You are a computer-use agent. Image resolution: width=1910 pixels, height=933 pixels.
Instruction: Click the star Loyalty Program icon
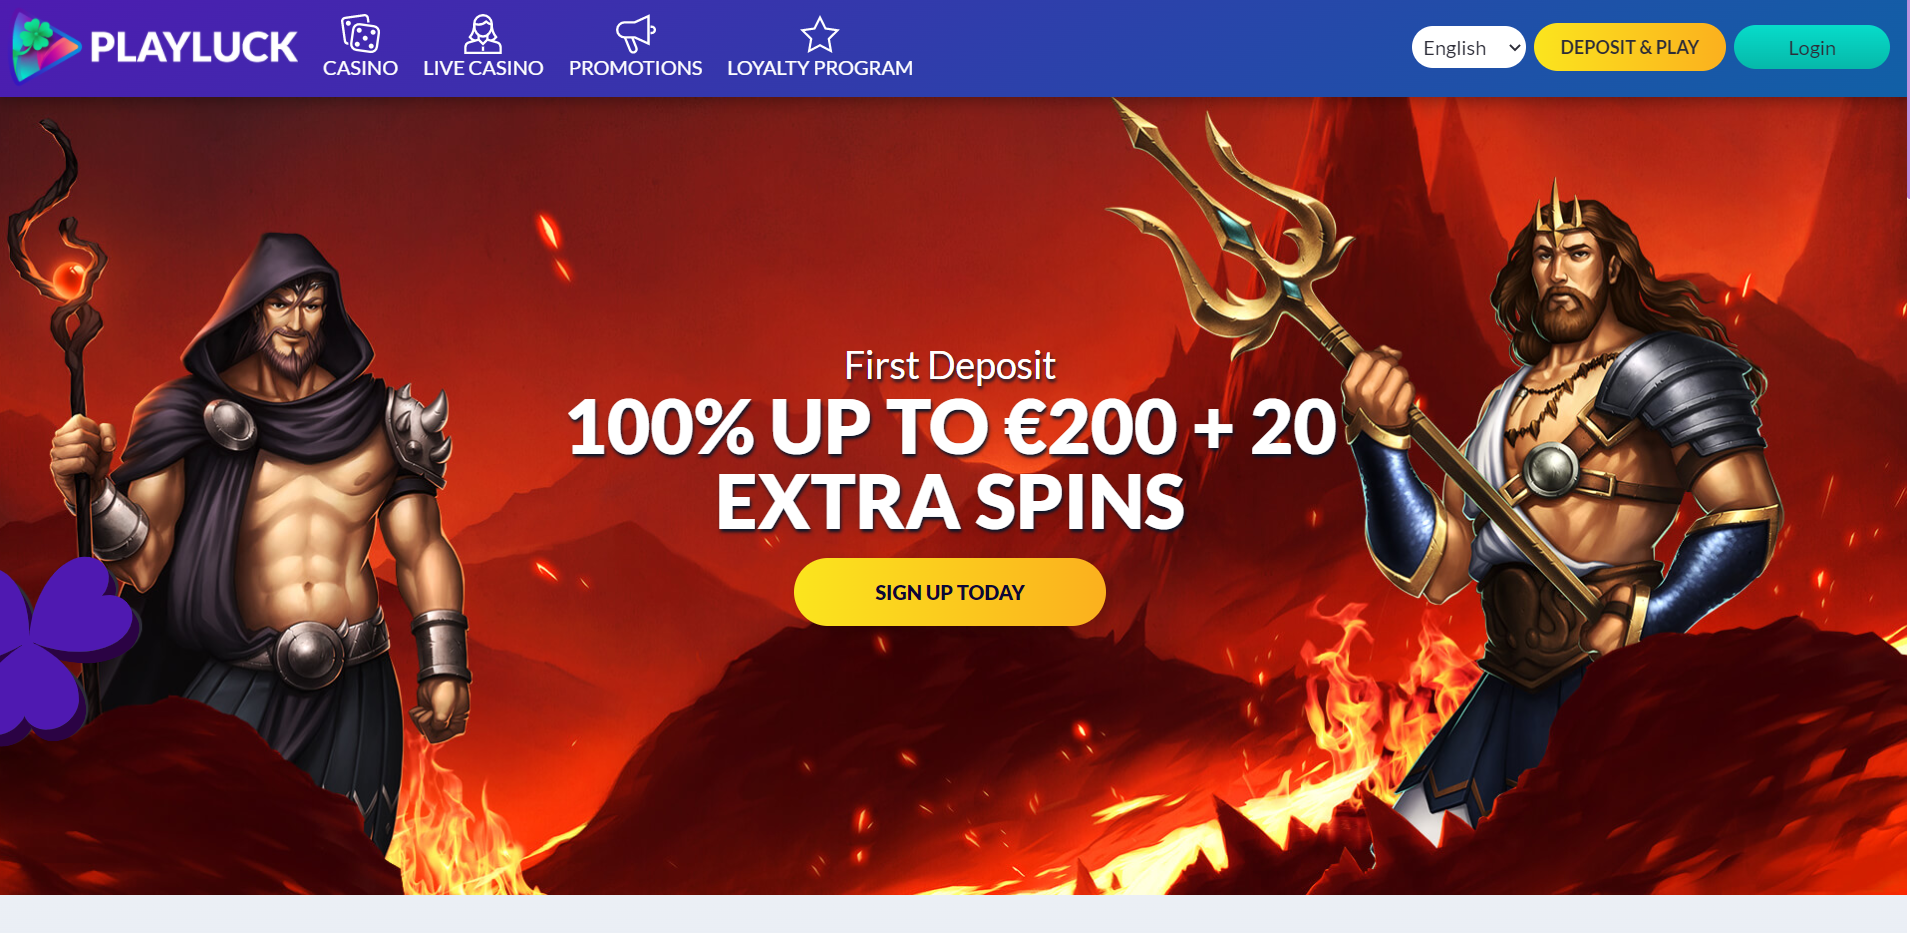point(820,34)
